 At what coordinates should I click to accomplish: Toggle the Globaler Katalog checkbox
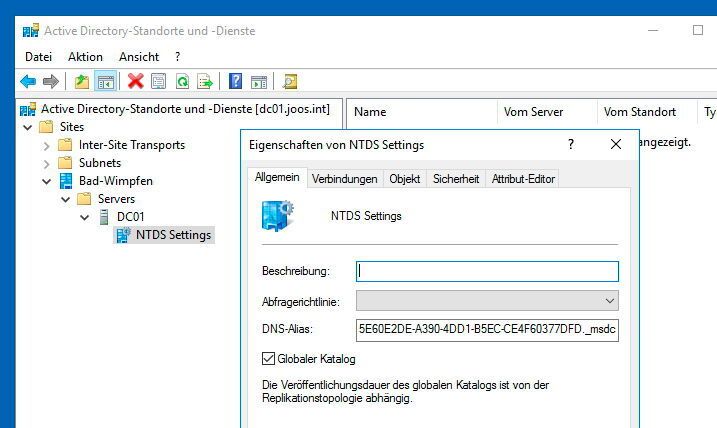point(268,359)
